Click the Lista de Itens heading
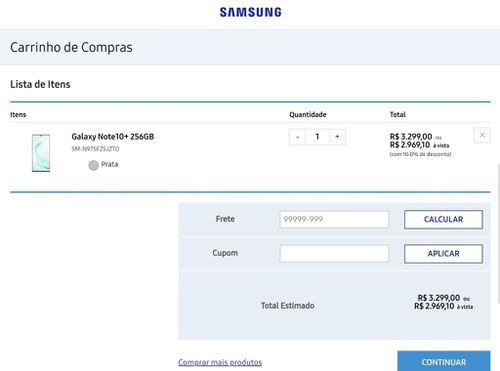Viewport: 500px width, 371px height. point(40,84)
